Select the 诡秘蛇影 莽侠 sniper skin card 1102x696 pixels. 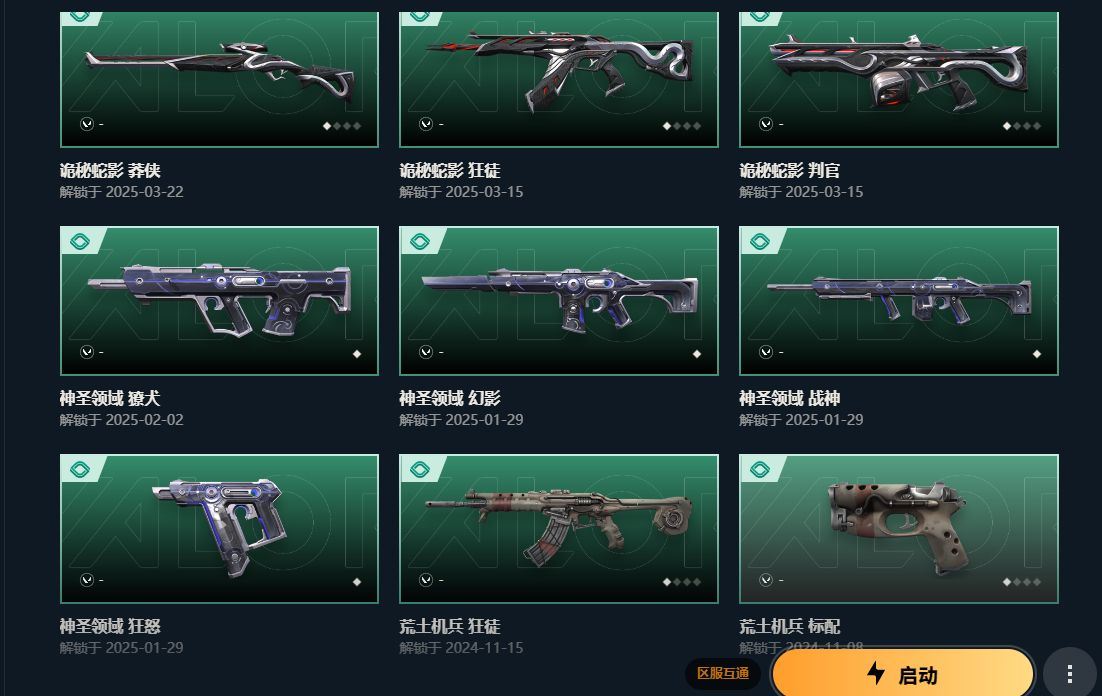pos(219,79)
